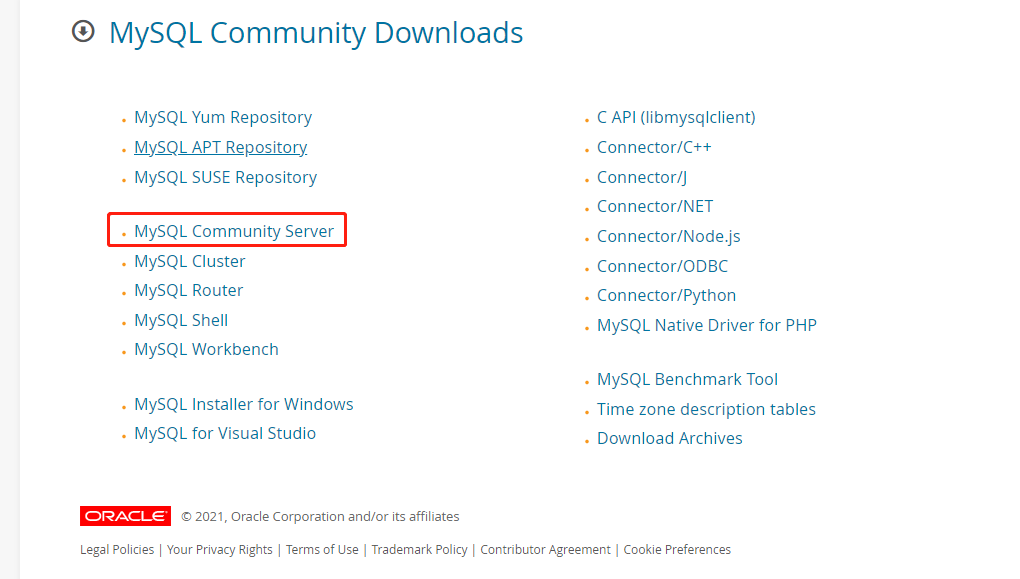Open Connector/NET download link

(x=655, y=206)
